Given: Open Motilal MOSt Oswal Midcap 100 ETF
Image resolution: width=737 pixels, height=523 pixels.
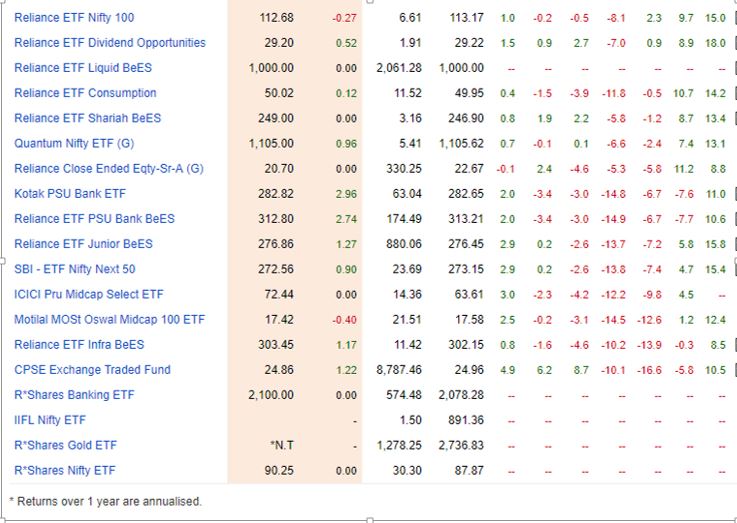Looking at the screenshot, I should tap(109, 320).
